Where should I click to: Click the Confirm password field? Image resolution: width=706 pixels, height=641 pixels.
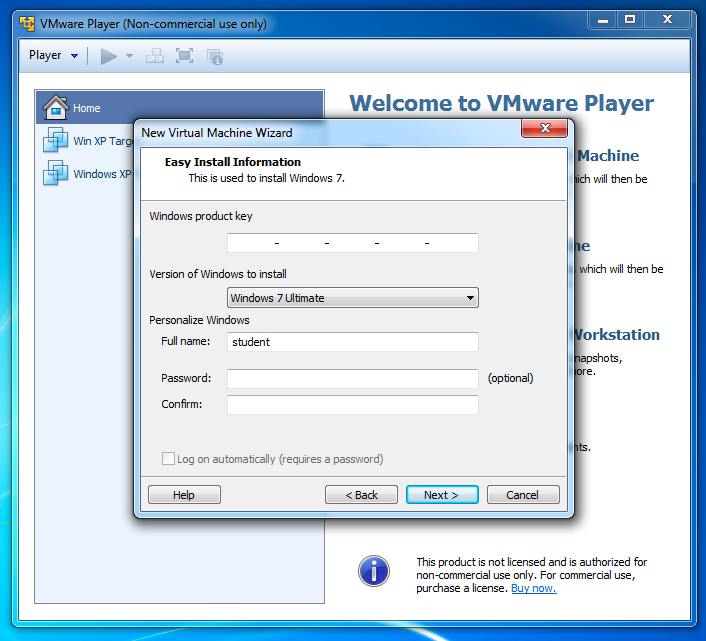coord(353,405)
